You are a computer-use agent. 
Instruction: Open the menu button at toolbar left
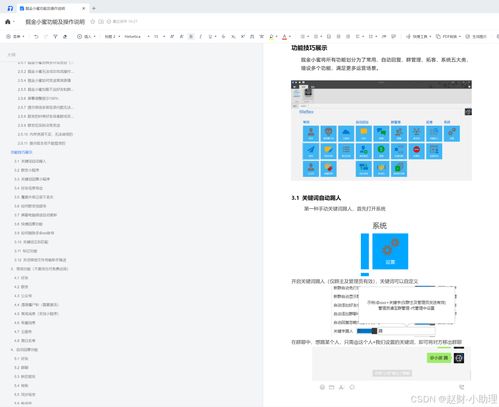coord(15,36)
